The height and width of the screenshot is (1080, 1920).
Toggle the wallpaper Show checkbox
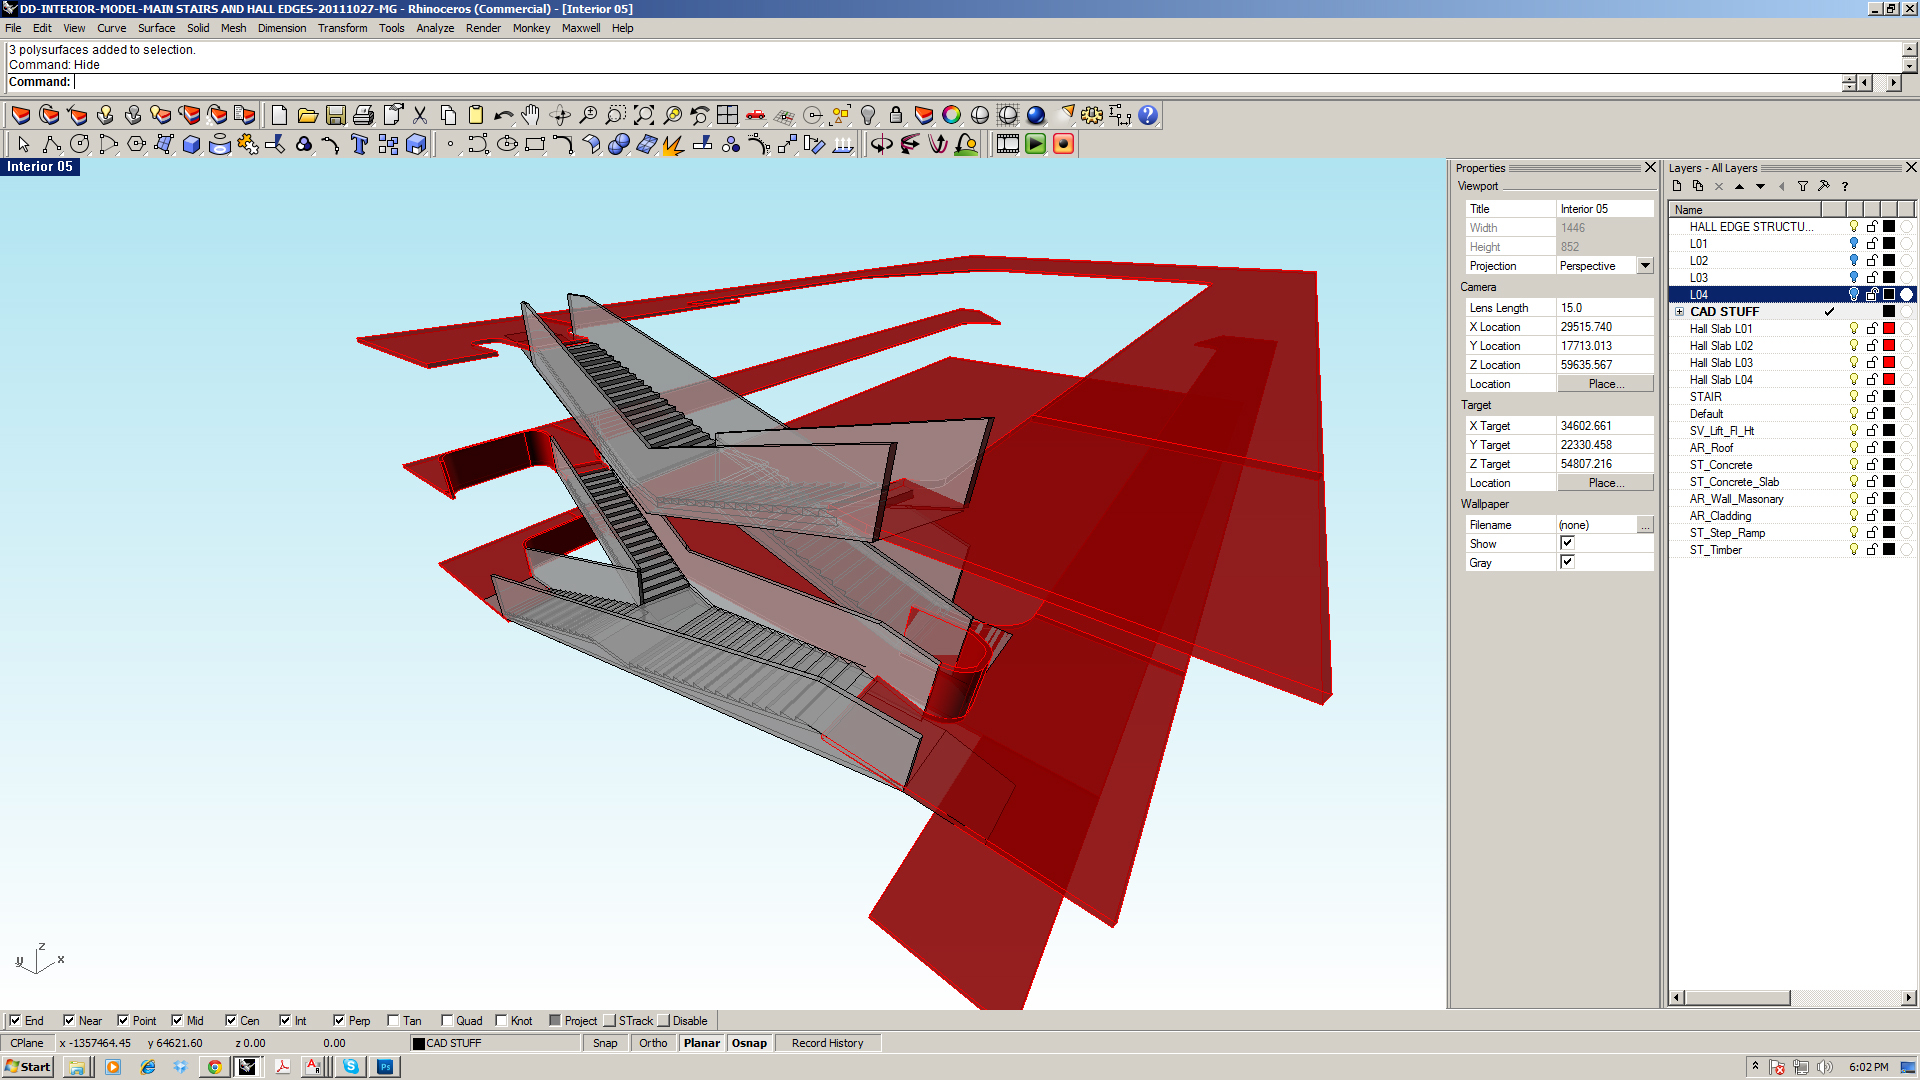[x=1567, y=543]
